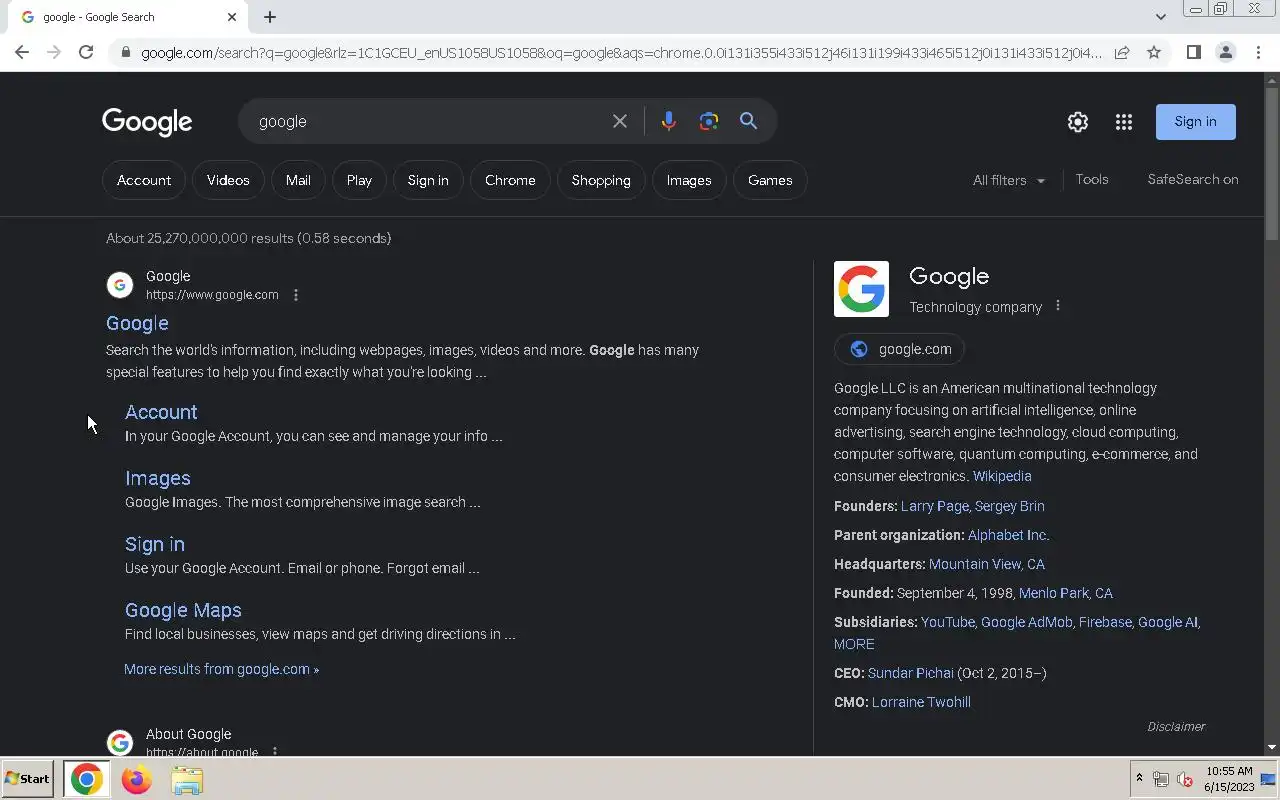
Task: Open a new browser tab
Action: [270, 17]
